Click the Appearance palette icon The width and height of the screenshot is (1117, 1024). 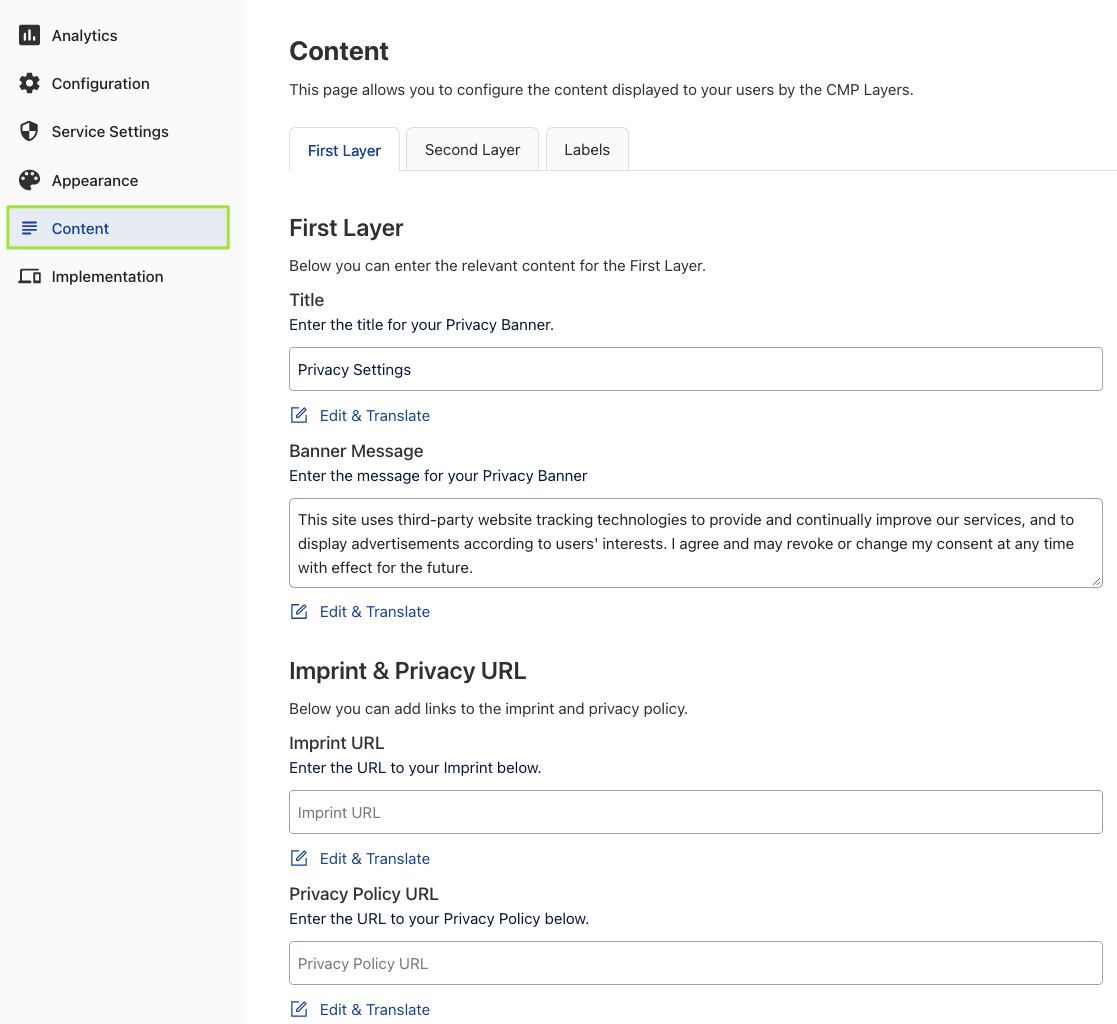[30, 181]
